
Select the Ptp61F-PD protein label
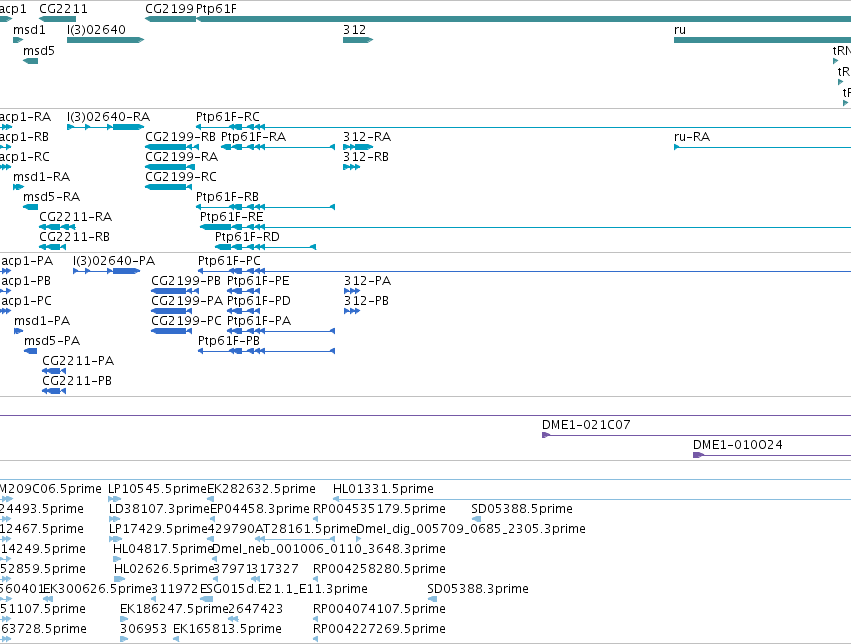tap(258, 301)
